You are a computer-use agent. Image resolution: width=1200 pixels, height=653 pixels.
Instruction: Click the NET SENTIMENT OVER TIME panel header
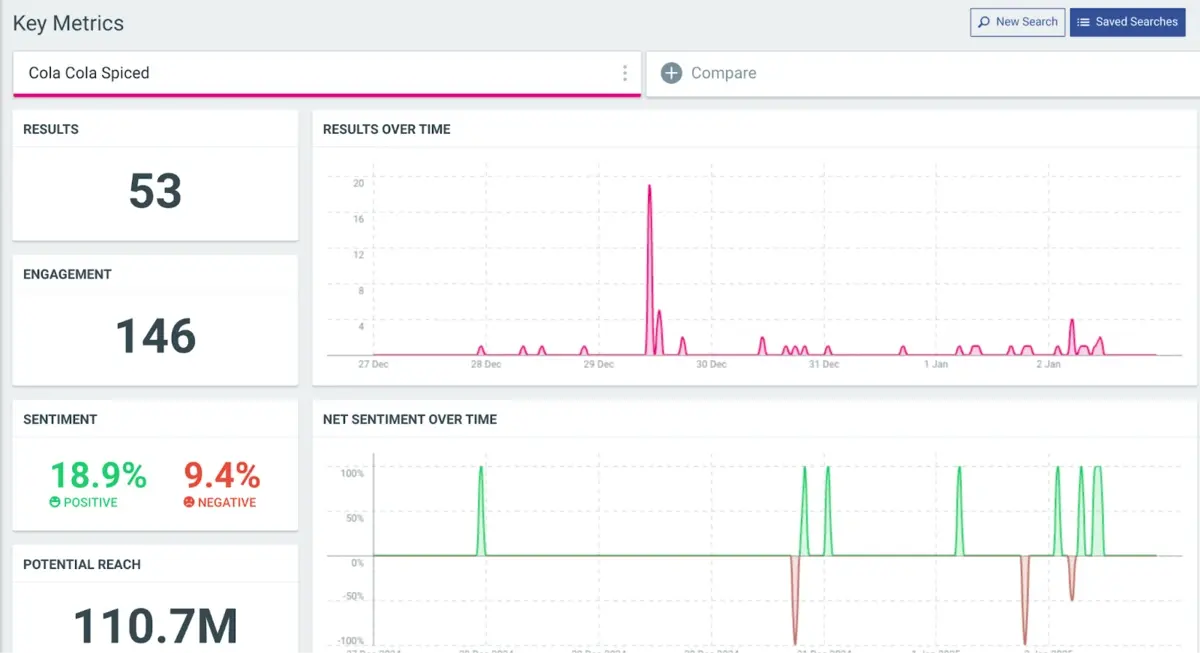coord(410,420)
